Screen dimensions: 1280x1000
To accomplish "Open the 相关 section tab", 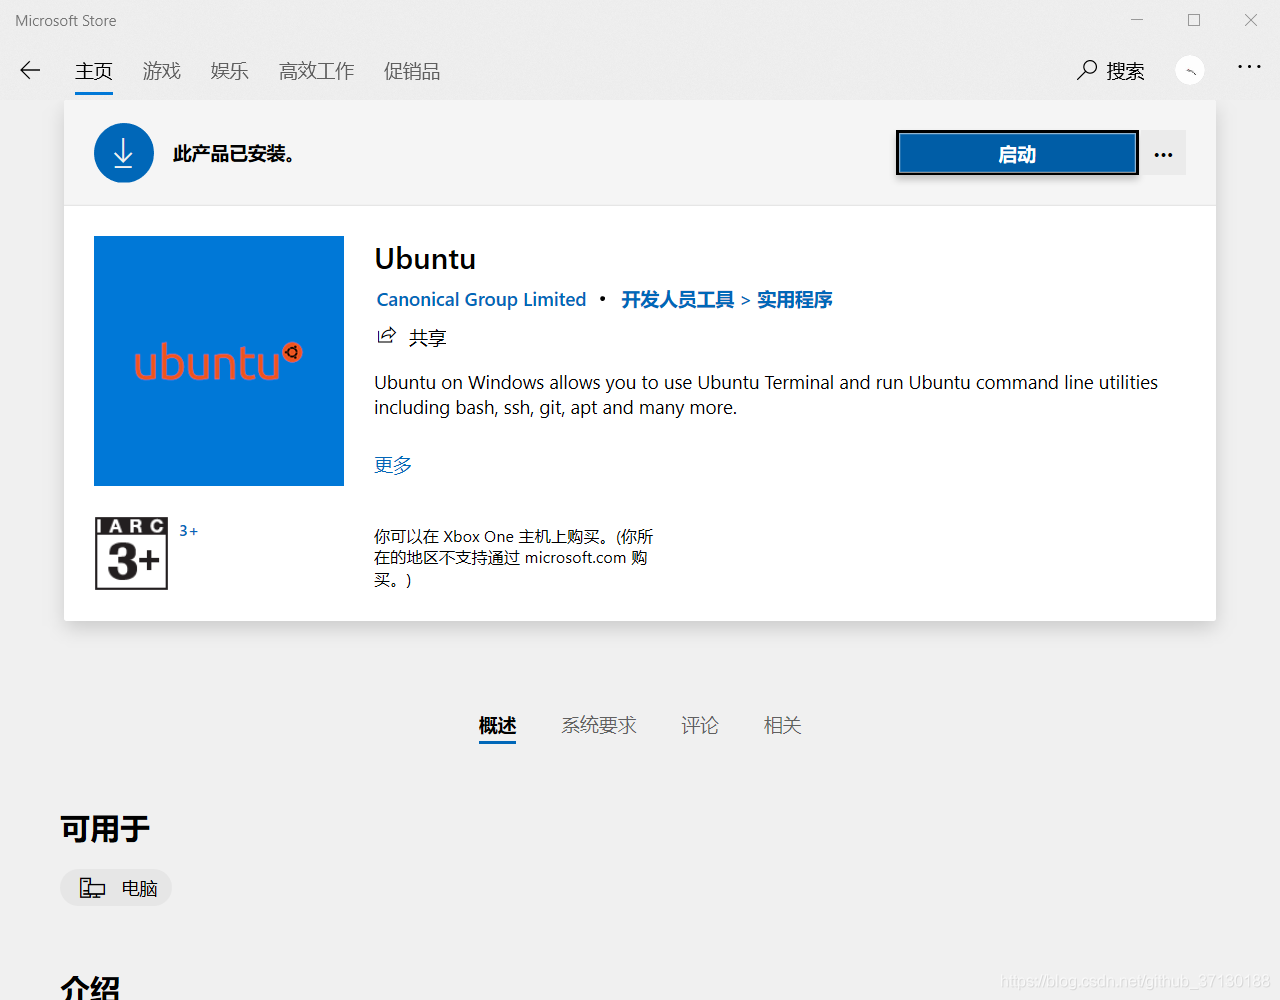I will tap(783, 725).
